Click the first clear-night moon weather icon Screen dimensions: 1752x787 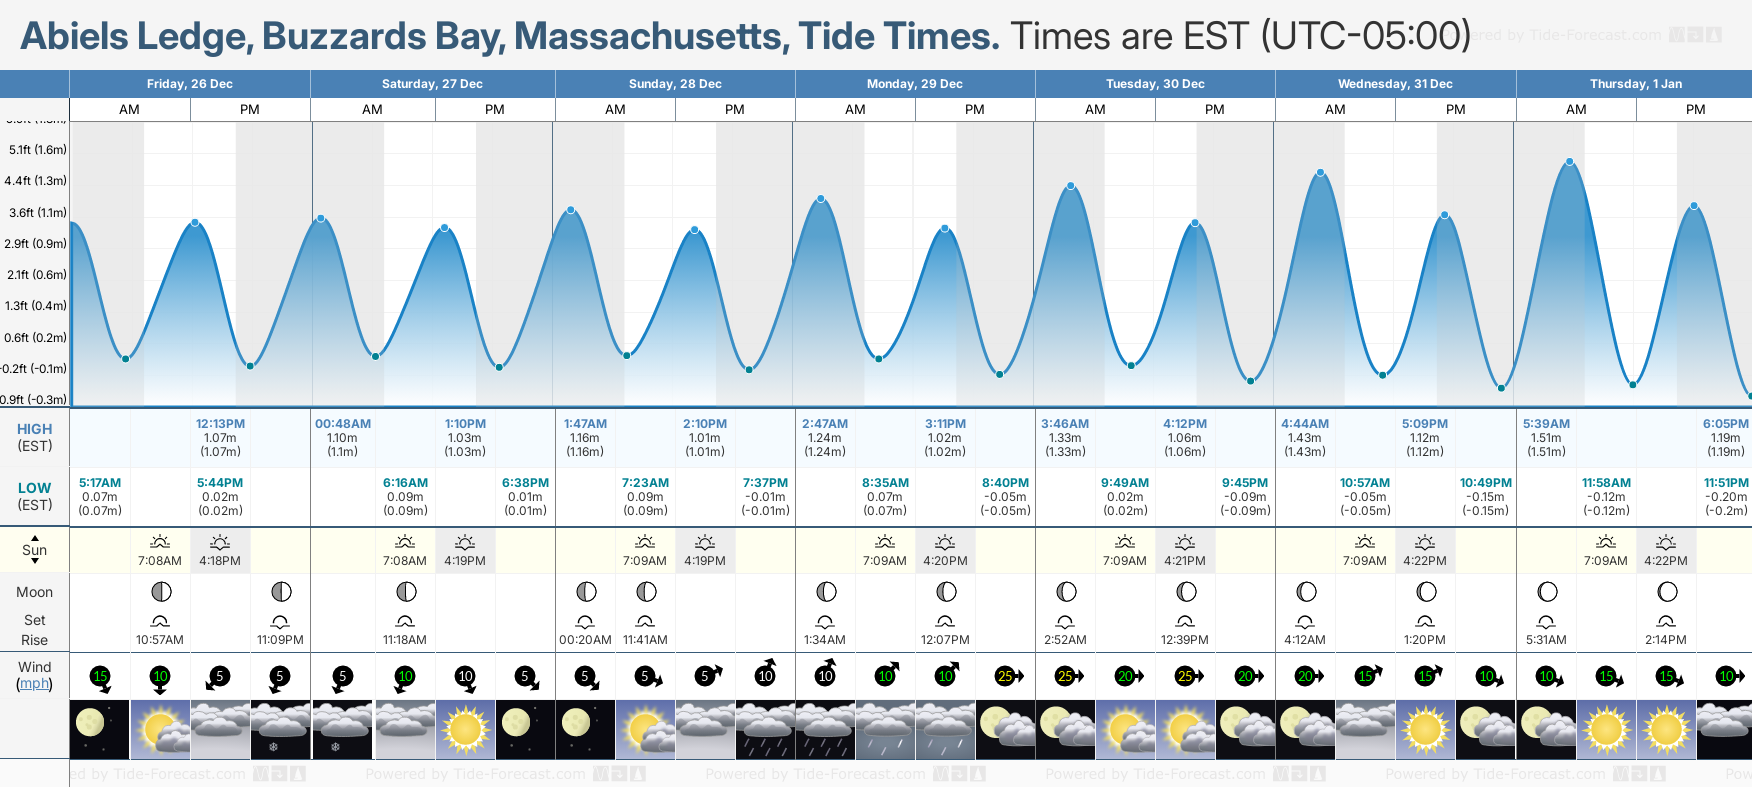[99, 729]
